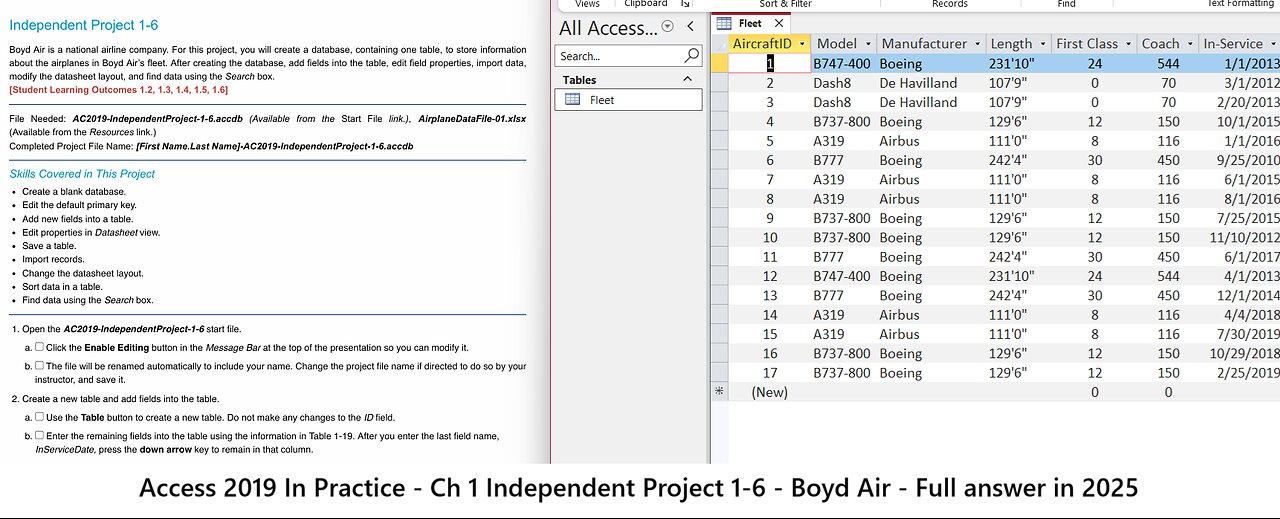
Task: Click the search magnifier in navigation pane
Action: coord(691,56)
